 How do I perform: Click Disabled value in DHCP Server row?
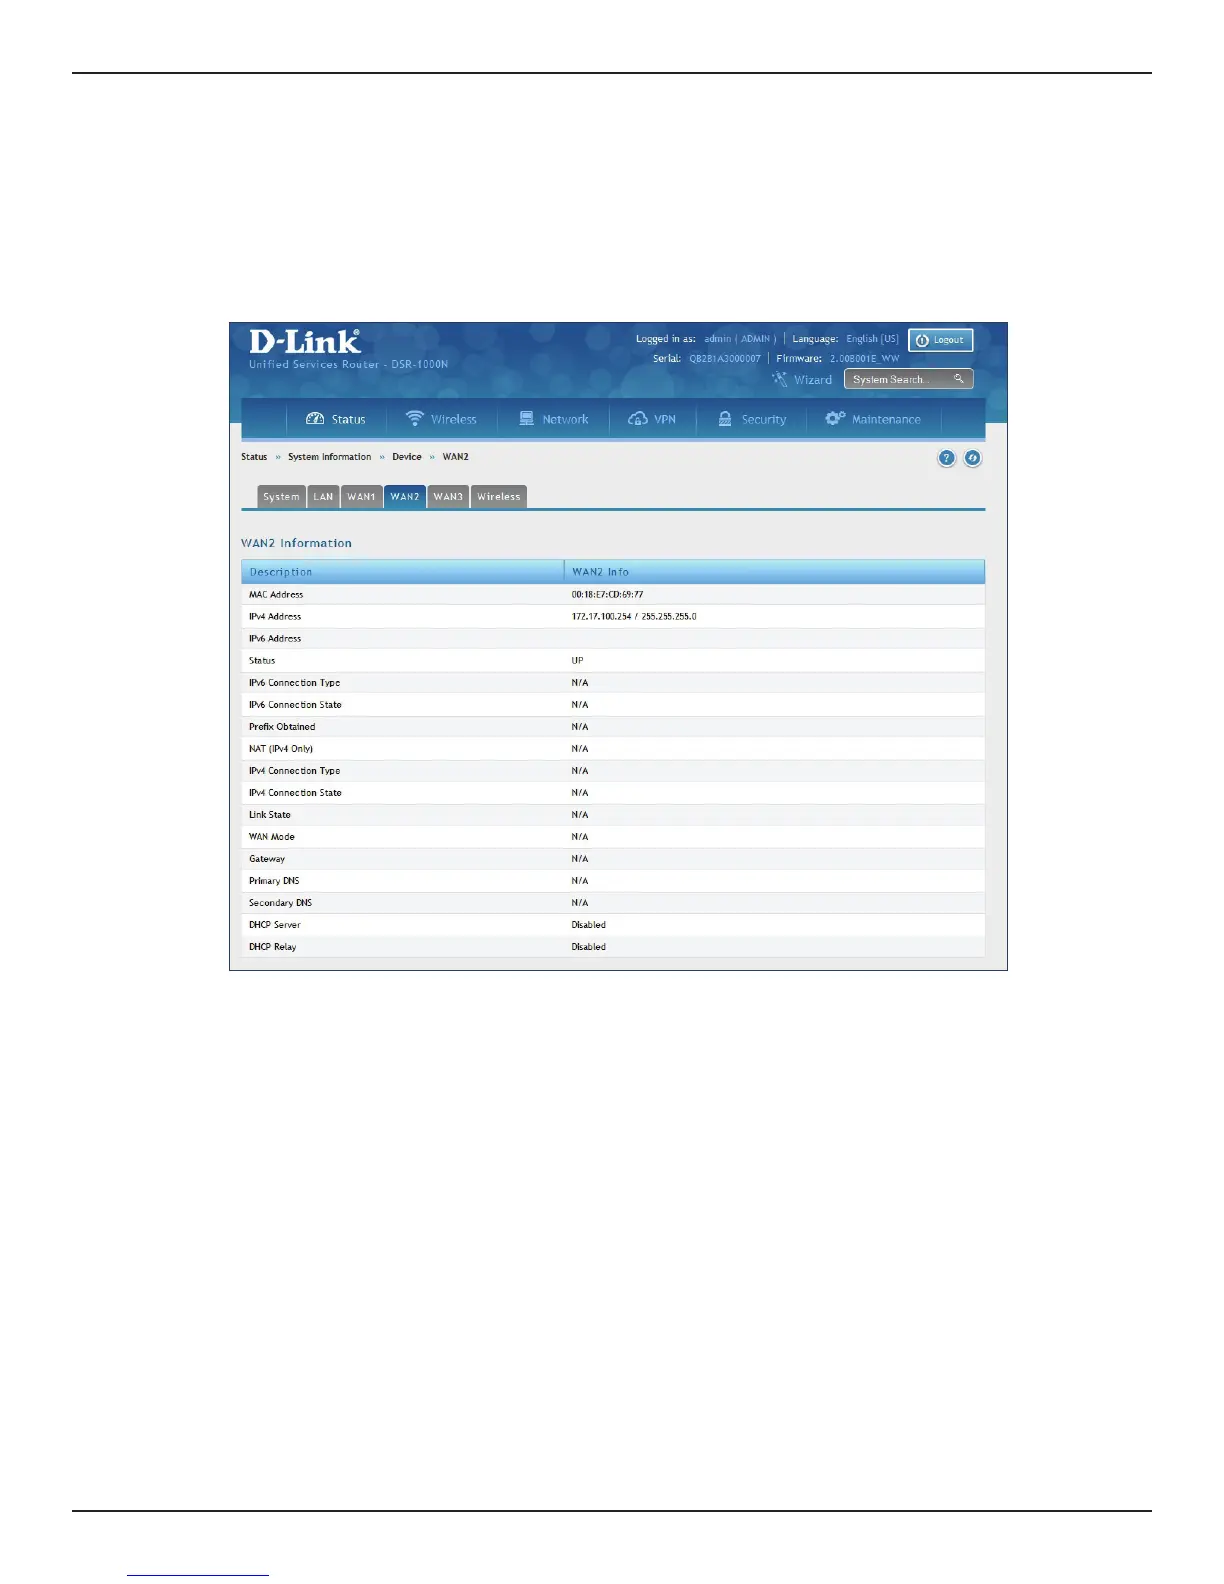(x=589, y=925)
